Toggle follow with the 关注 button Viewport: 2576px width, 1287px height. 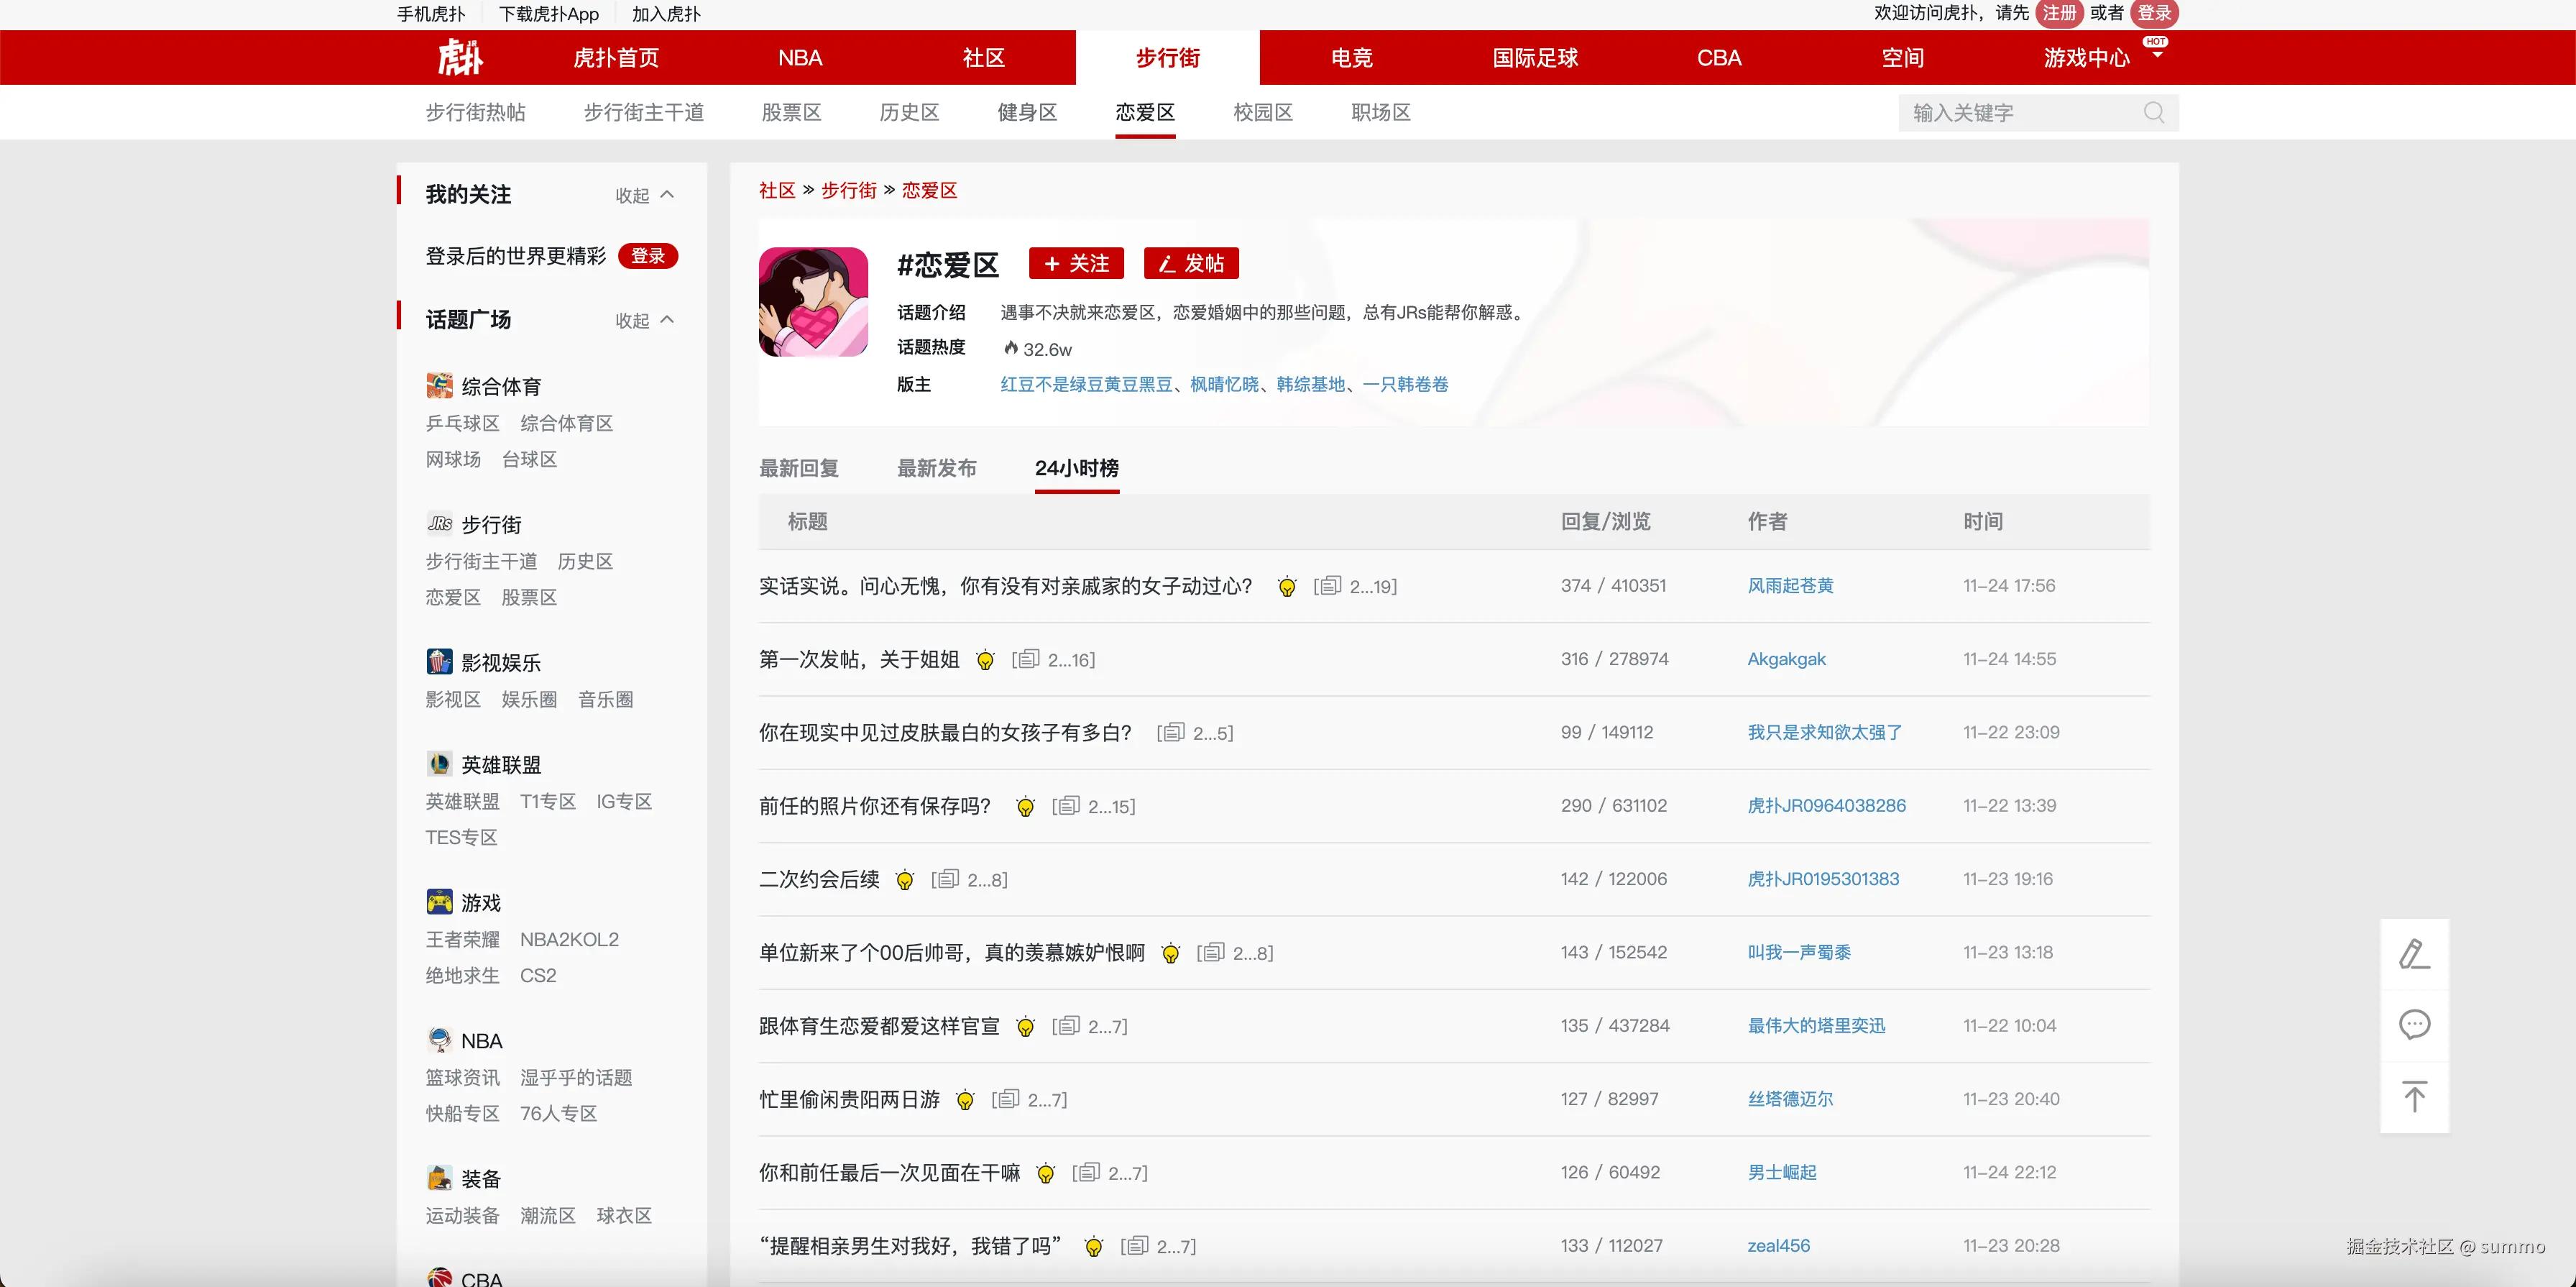1076,263
